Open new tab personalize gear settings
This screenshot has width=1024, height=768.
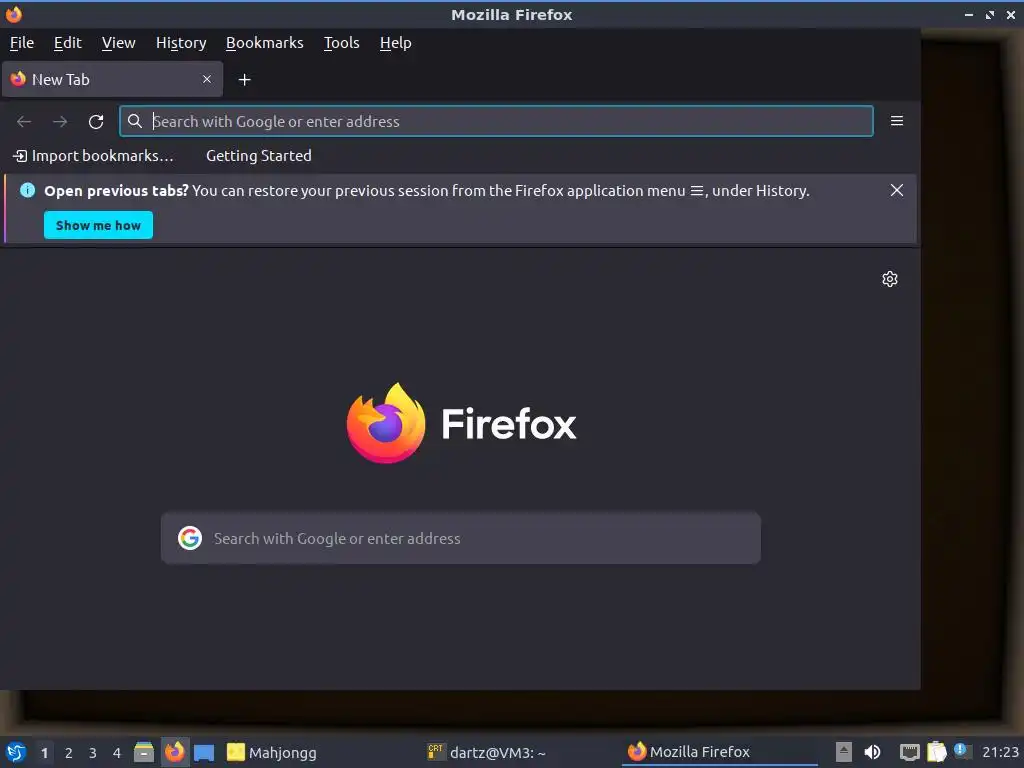889,280
